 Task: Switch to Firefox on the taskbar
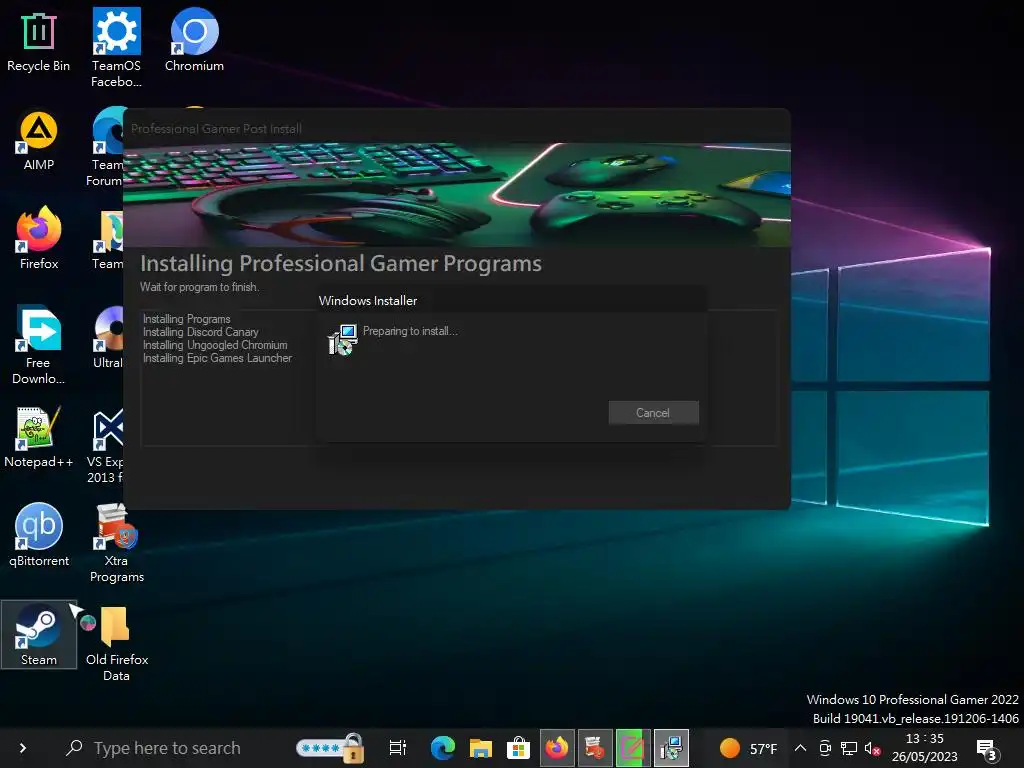(x=556, y=748)
